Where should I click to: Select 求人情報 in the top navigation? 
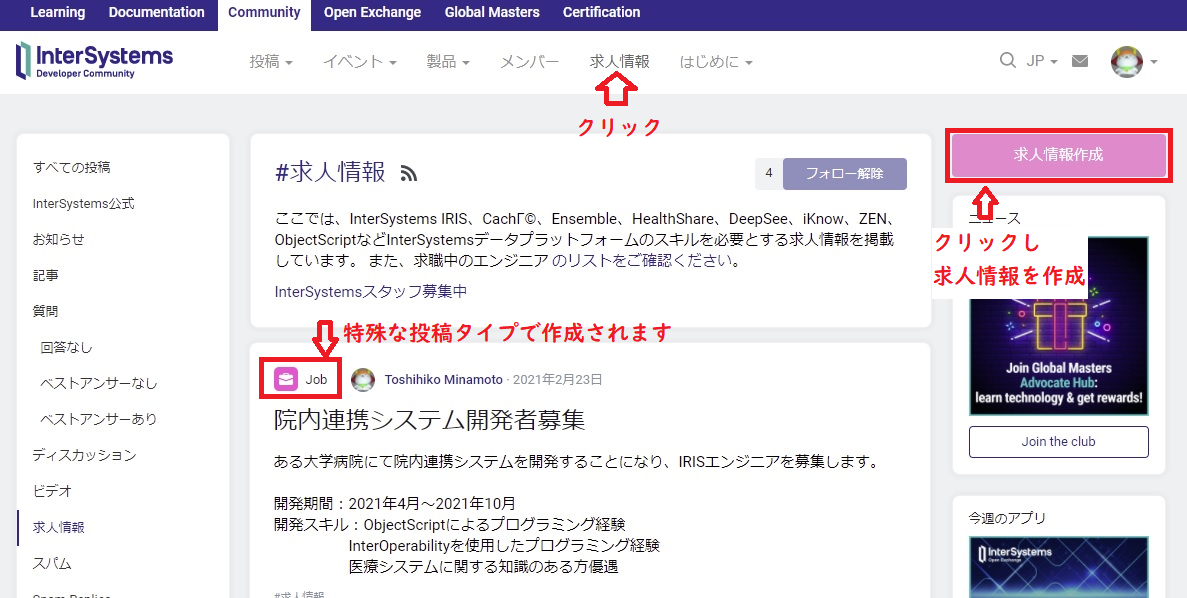[619, 62]
